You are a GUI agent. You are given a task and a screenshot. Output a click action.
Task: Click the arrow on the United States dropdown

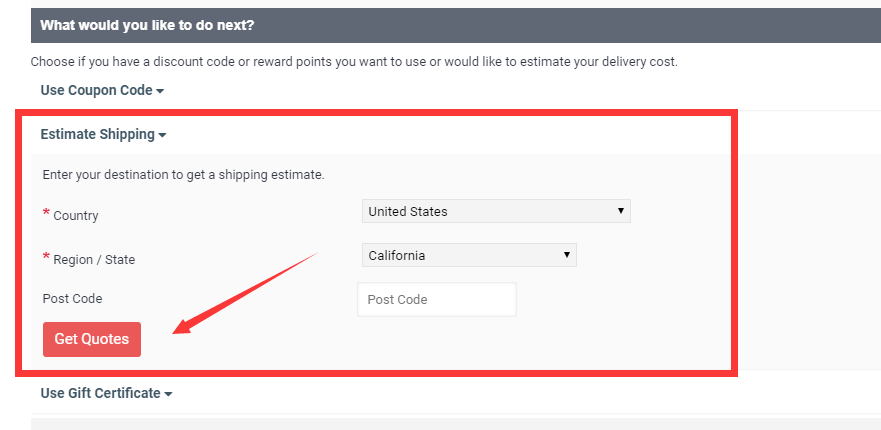pyautogui.click(x=621, y=211)
